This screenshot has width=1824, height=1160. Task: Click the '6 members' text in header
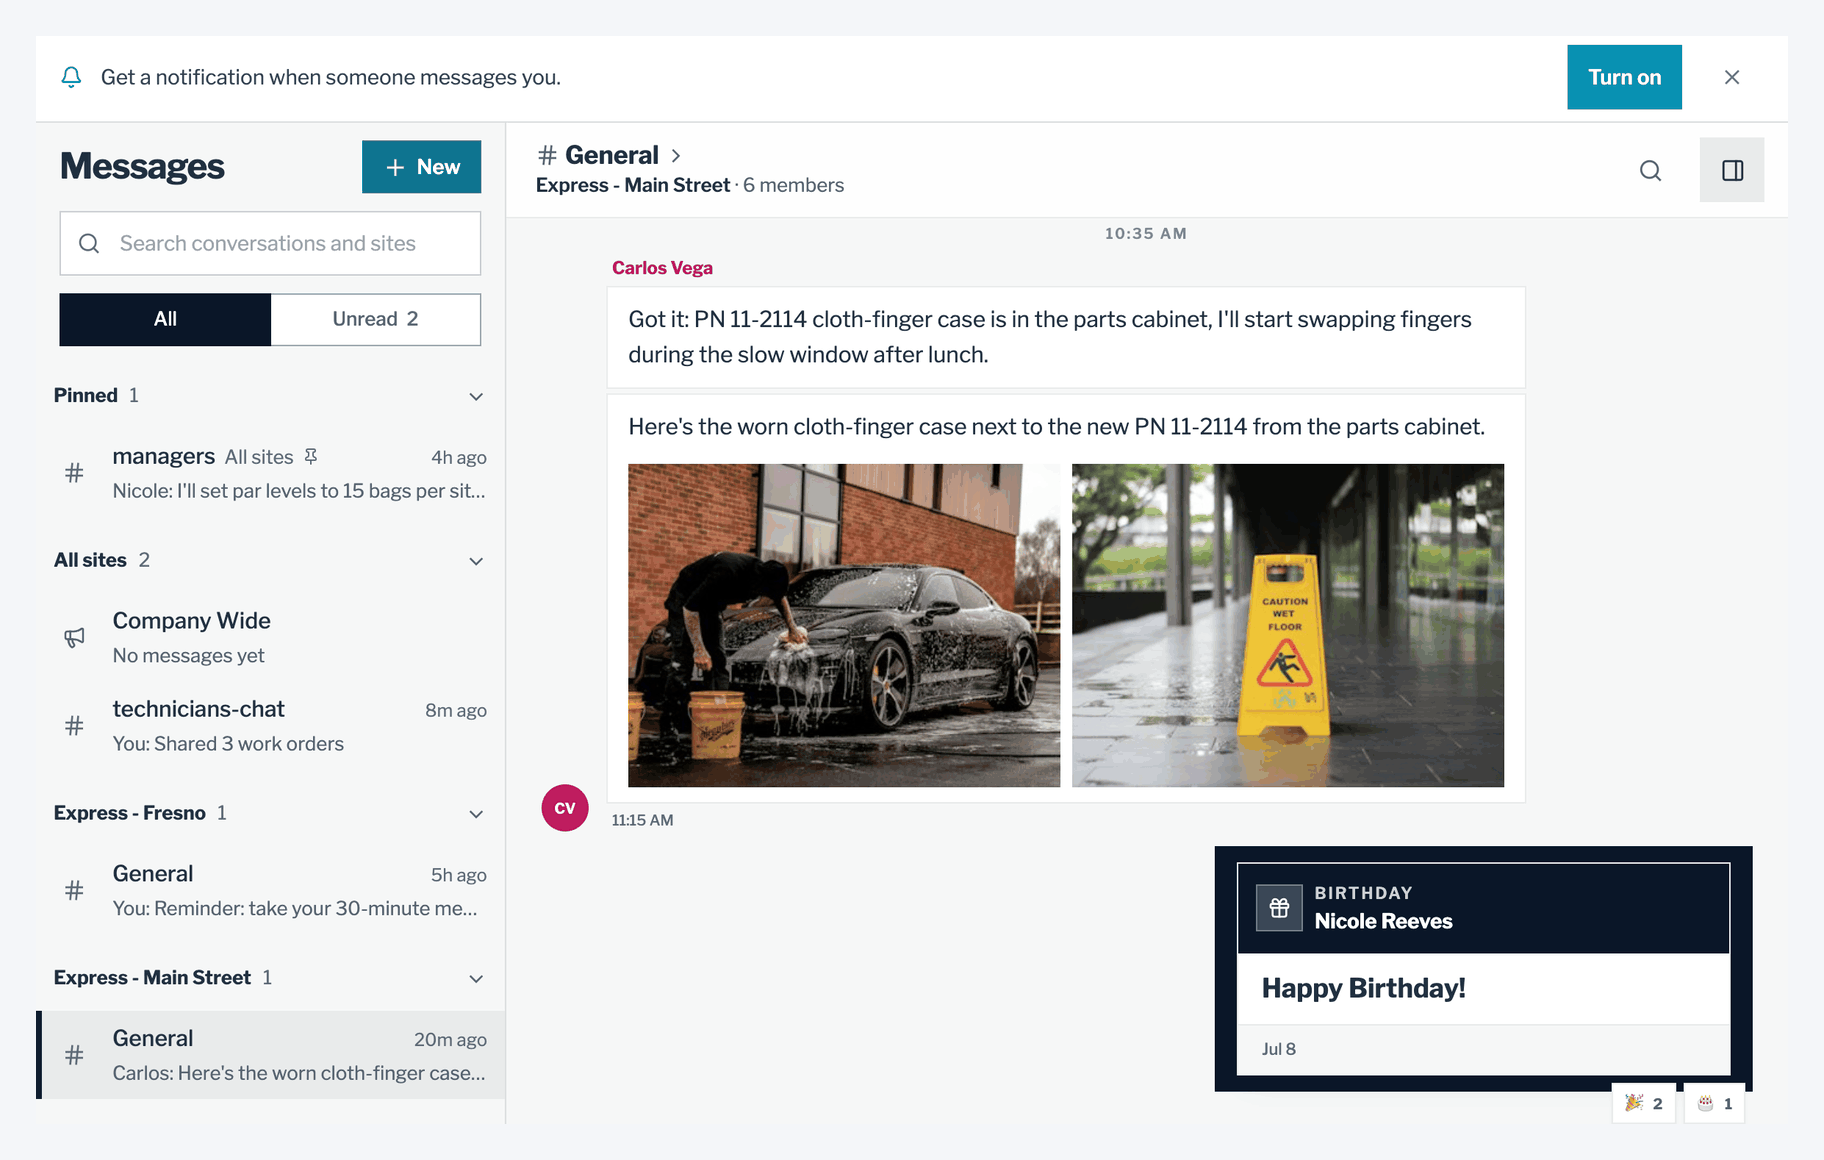tap(793, 185)
